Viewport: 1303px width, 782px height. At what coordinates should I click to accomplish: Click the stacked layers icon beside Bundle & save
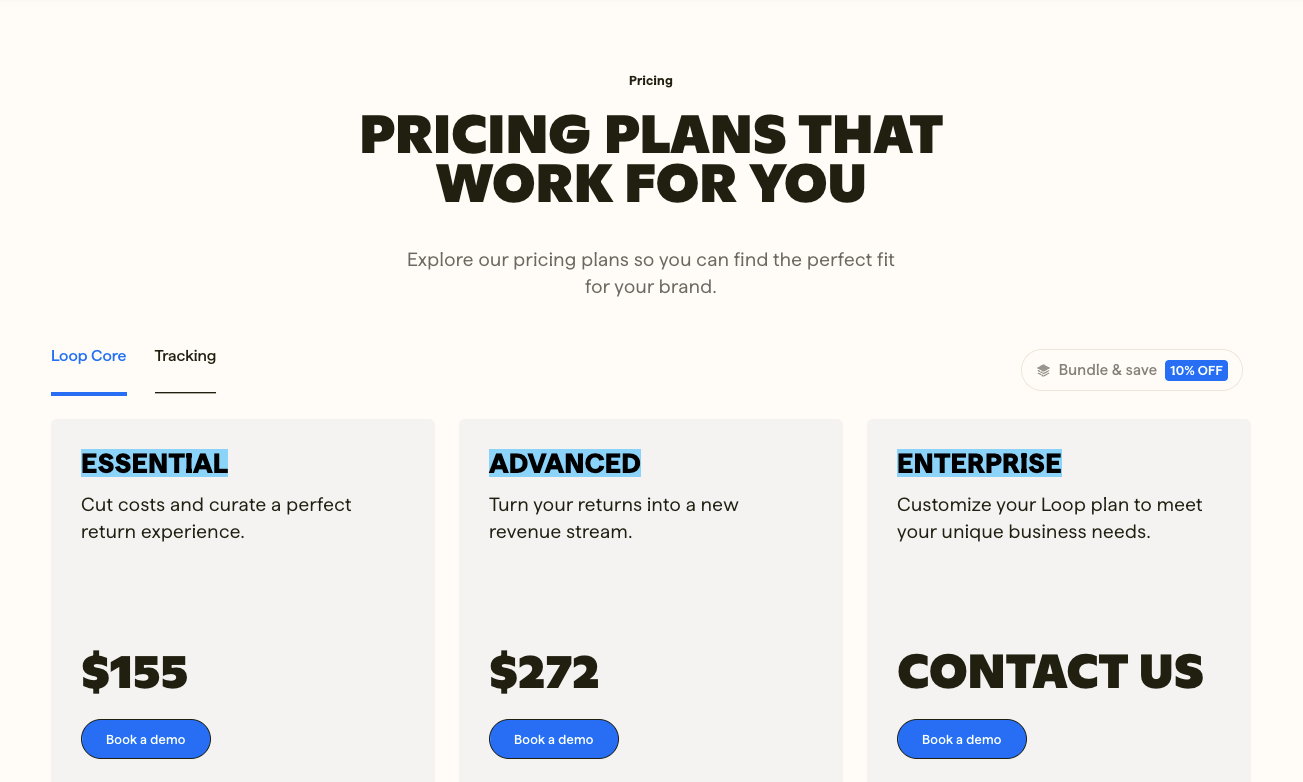1043,370
